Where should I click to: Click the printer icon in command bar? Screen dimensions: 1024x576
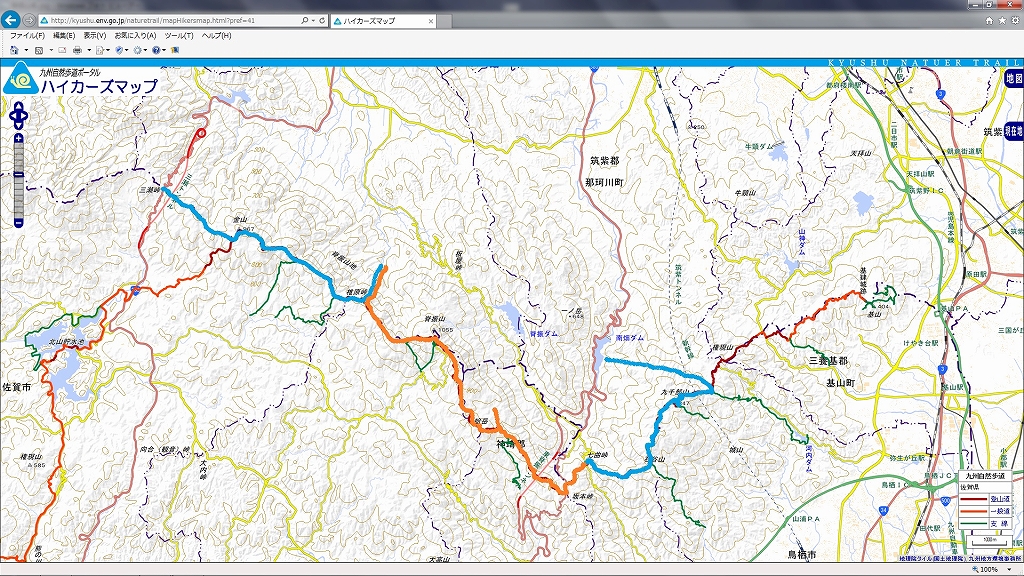77,50
